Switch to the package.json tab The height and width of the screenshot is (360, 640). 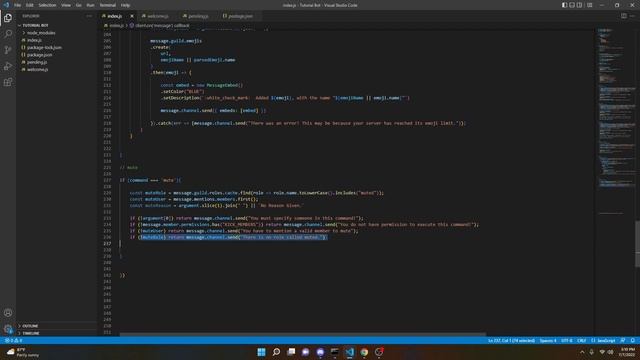[240, 16]
